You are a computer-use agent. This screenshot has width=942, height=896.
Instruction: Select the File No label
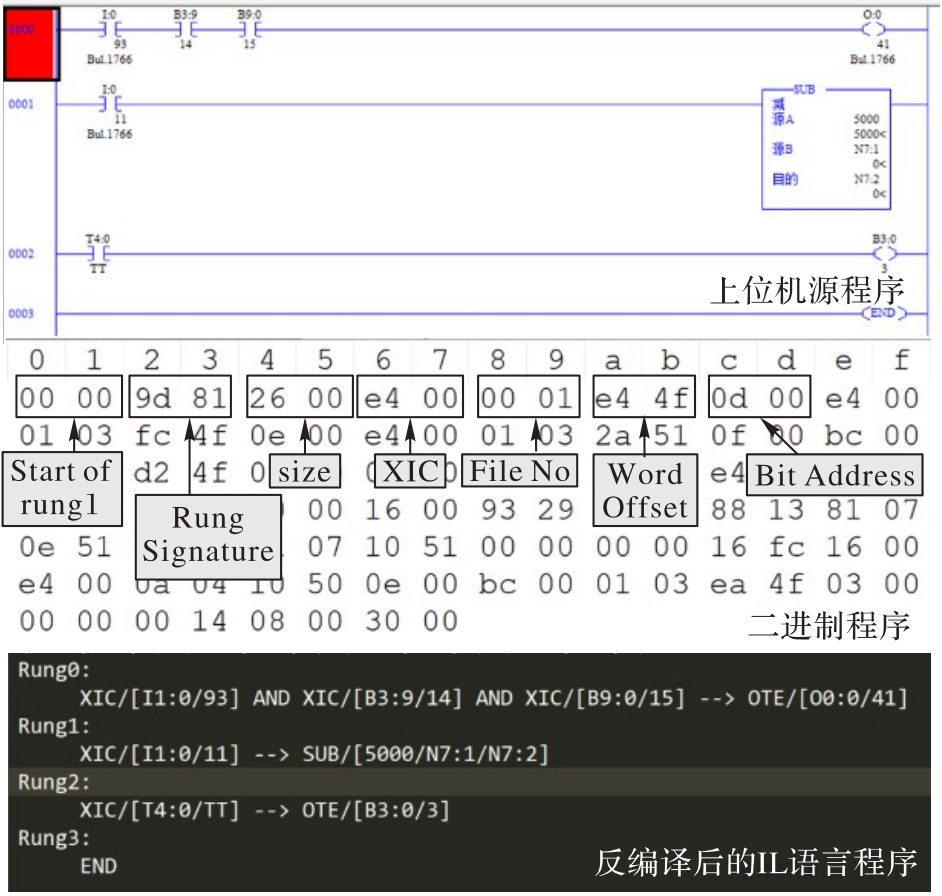pos(519,470)
